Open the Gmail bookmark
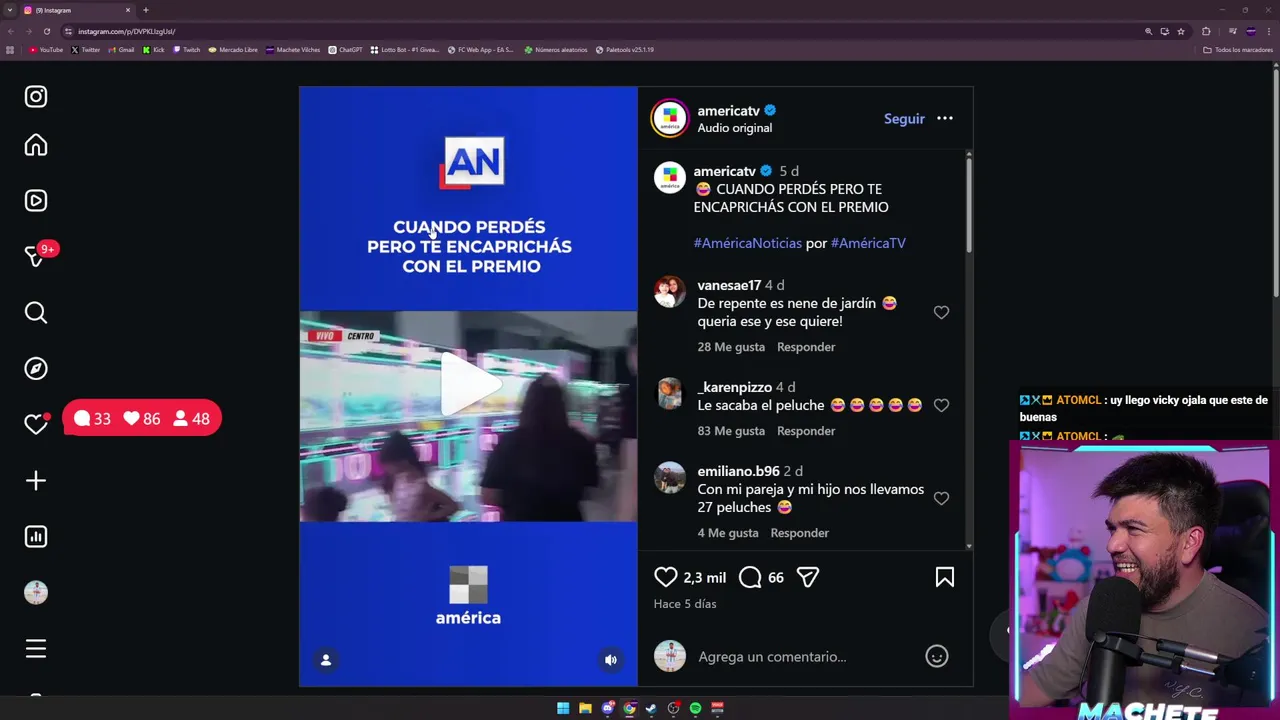The image size is (1280, 720). coord(122,50)
